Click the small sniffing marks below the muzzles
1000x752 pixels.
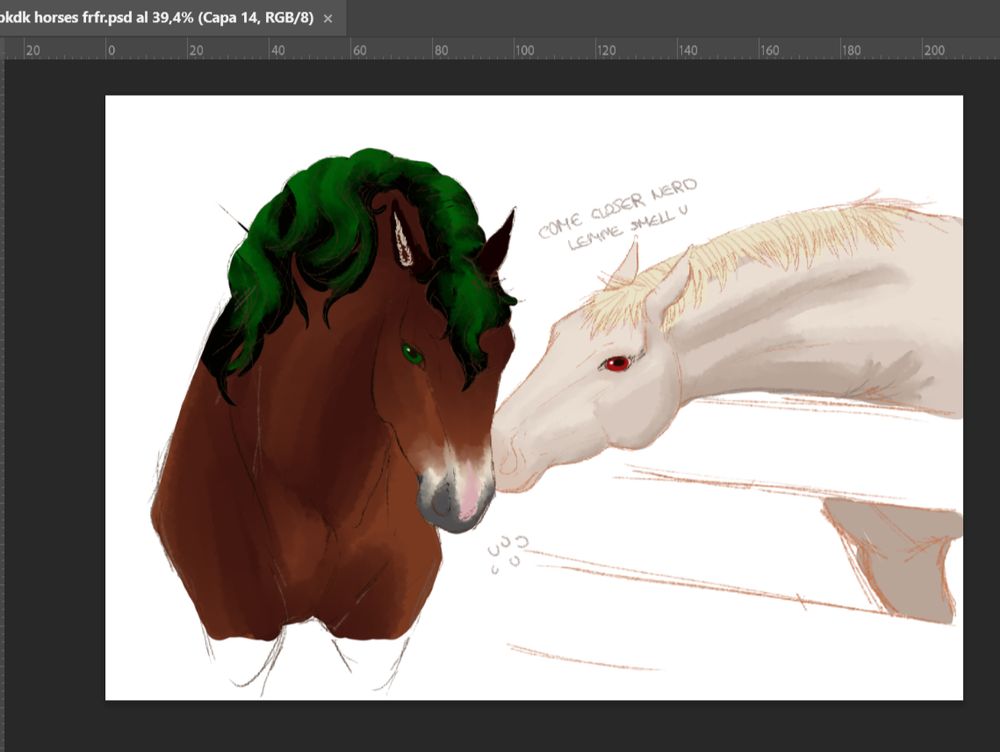point(508,552)
